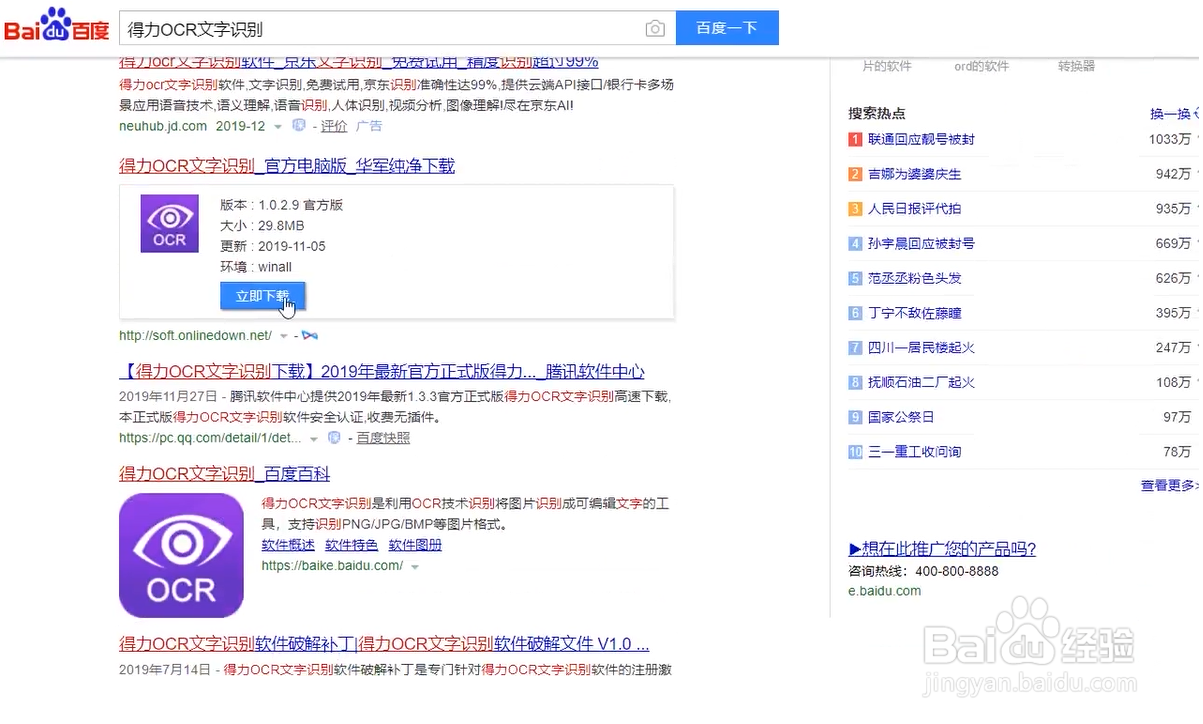This screenshot has width=1203, height=724.
Task: Click the blue icon after soft.onlinedown.net URL
Action: point(310,335)
